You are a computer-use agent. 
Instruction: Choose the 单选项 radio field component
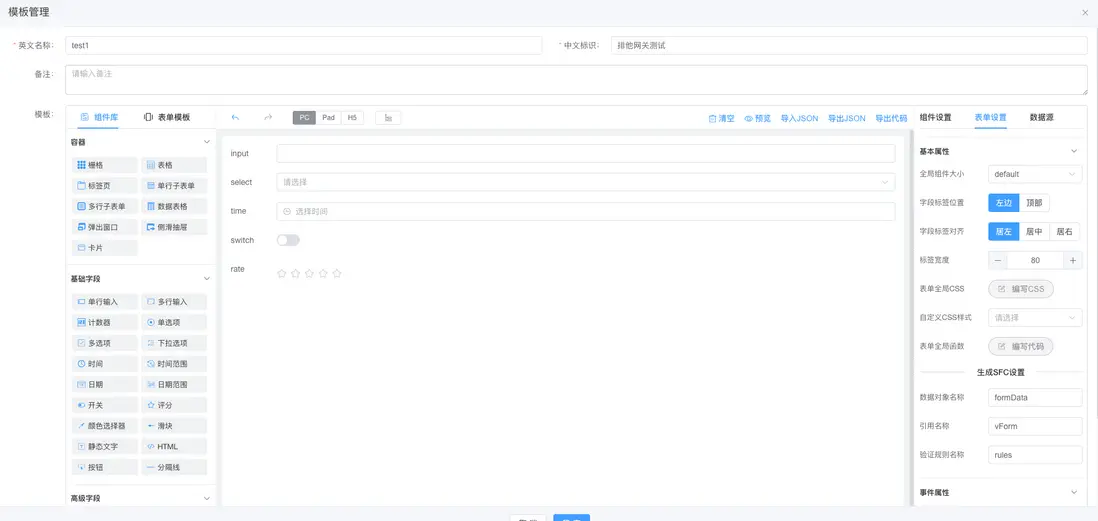(x=174, y=323)
